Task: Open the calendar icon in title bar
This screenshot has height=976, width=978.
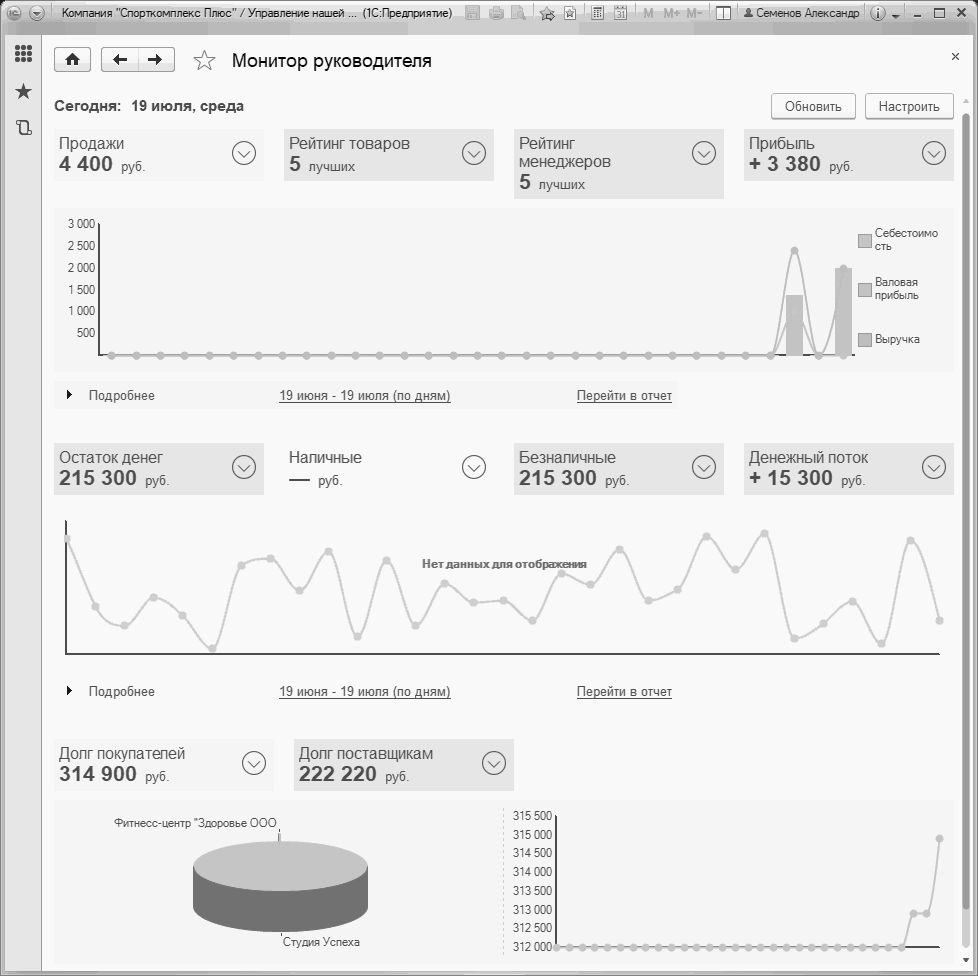Action: pos(620,12)
